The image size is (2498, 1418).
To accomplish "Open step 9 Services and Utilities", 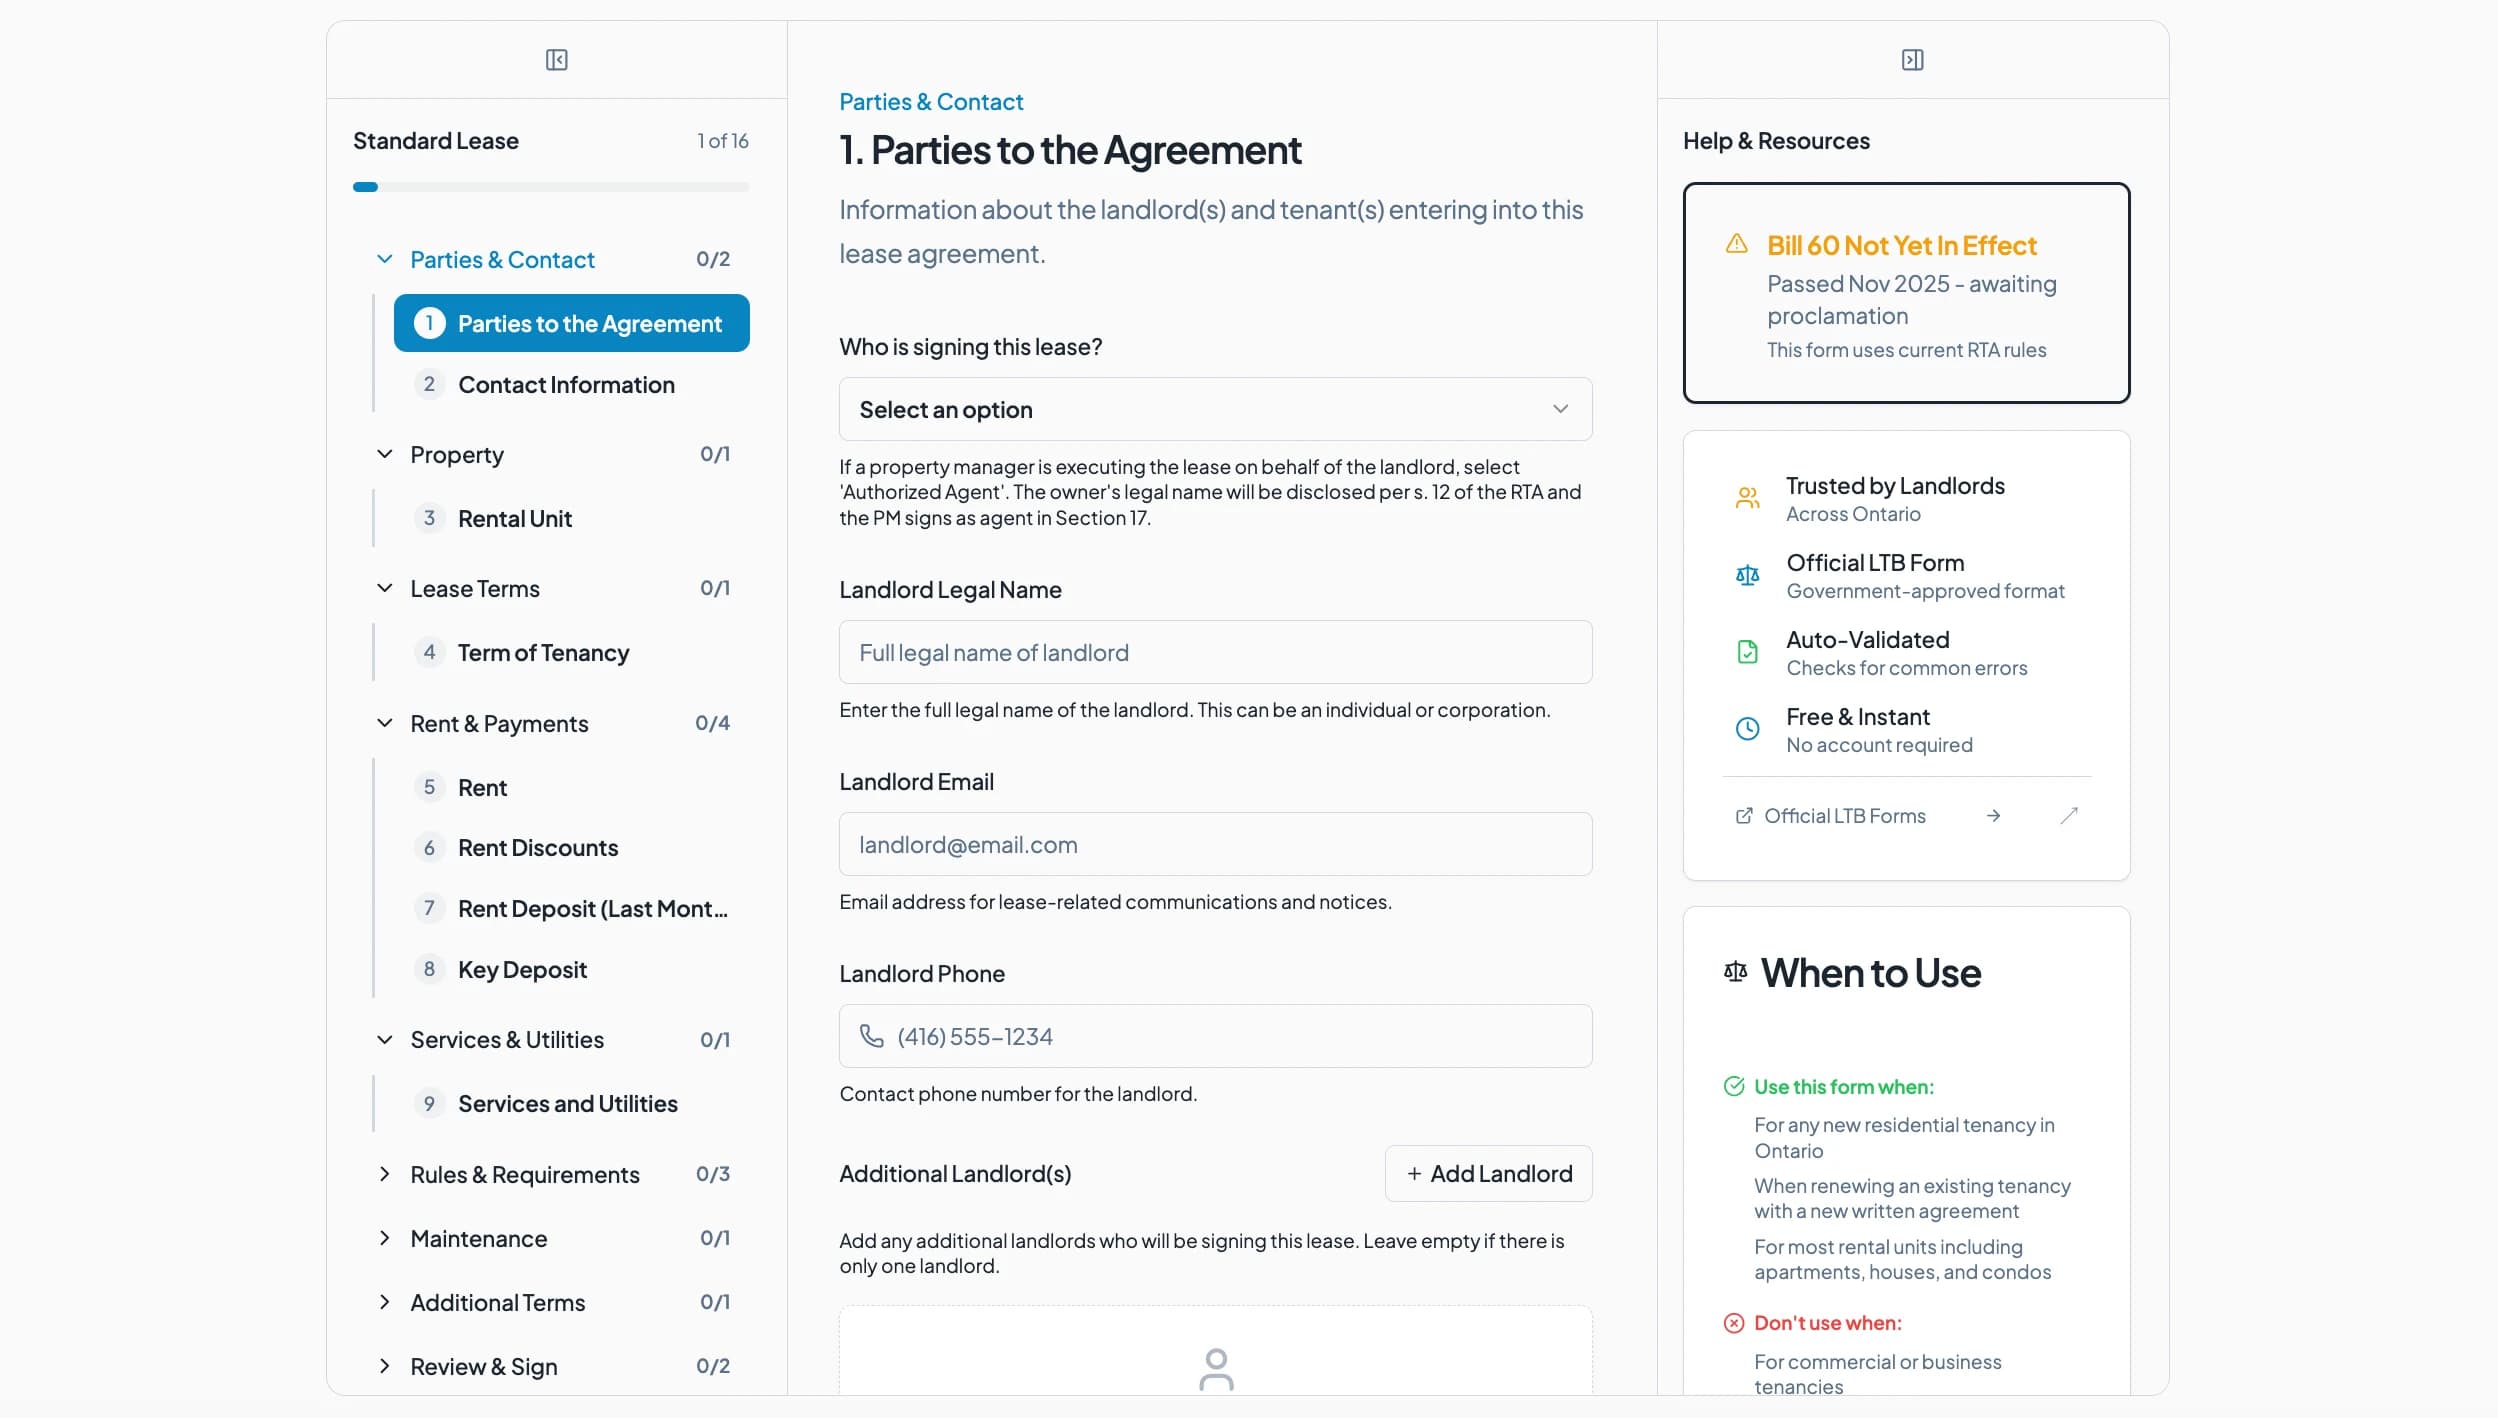I will [571, 1103].
